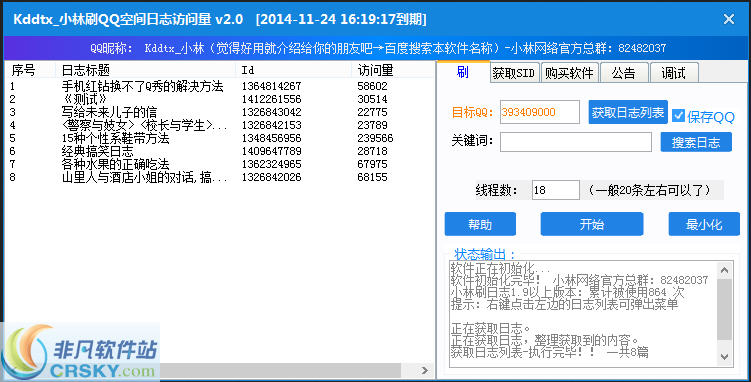The image size is (751, 382).
Task: Toggle the 保存QQ checkbox
Action: pyautogui.click(x=678, y=116)
